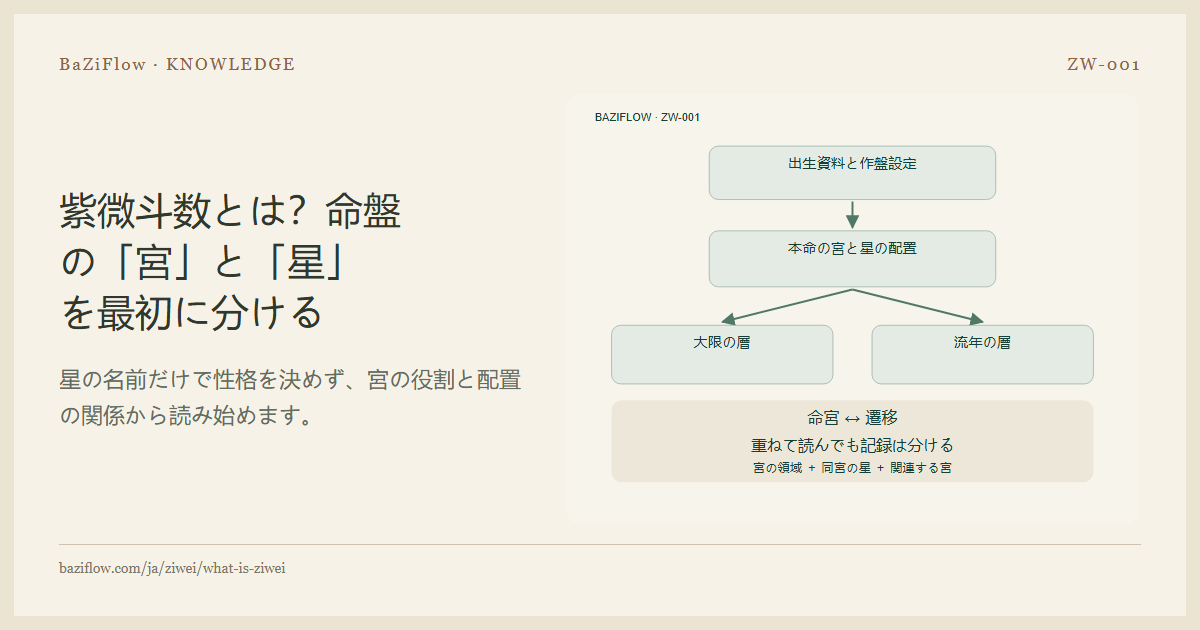Click the 命宮 ↔ 遷移 line
The height and width of the screenshot is (630, 1200).
(x=852, y=418)
